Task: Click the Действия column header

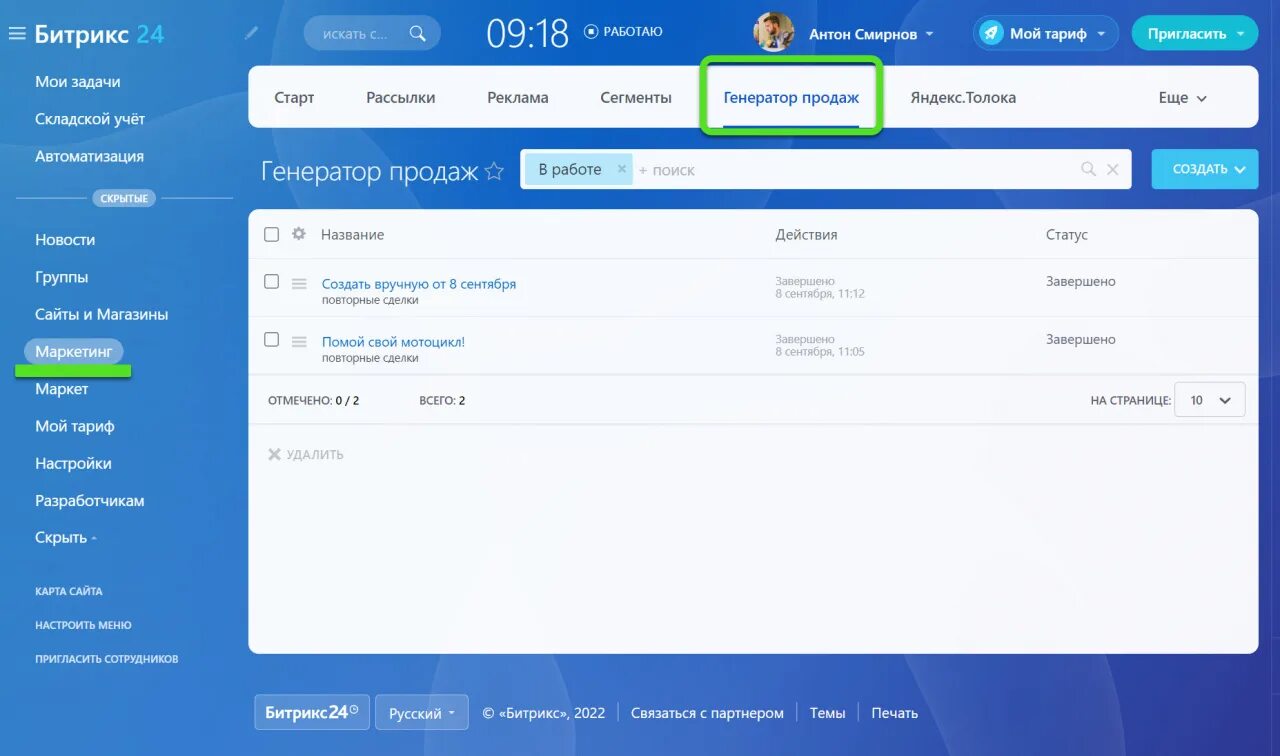Action: [806, 235]
